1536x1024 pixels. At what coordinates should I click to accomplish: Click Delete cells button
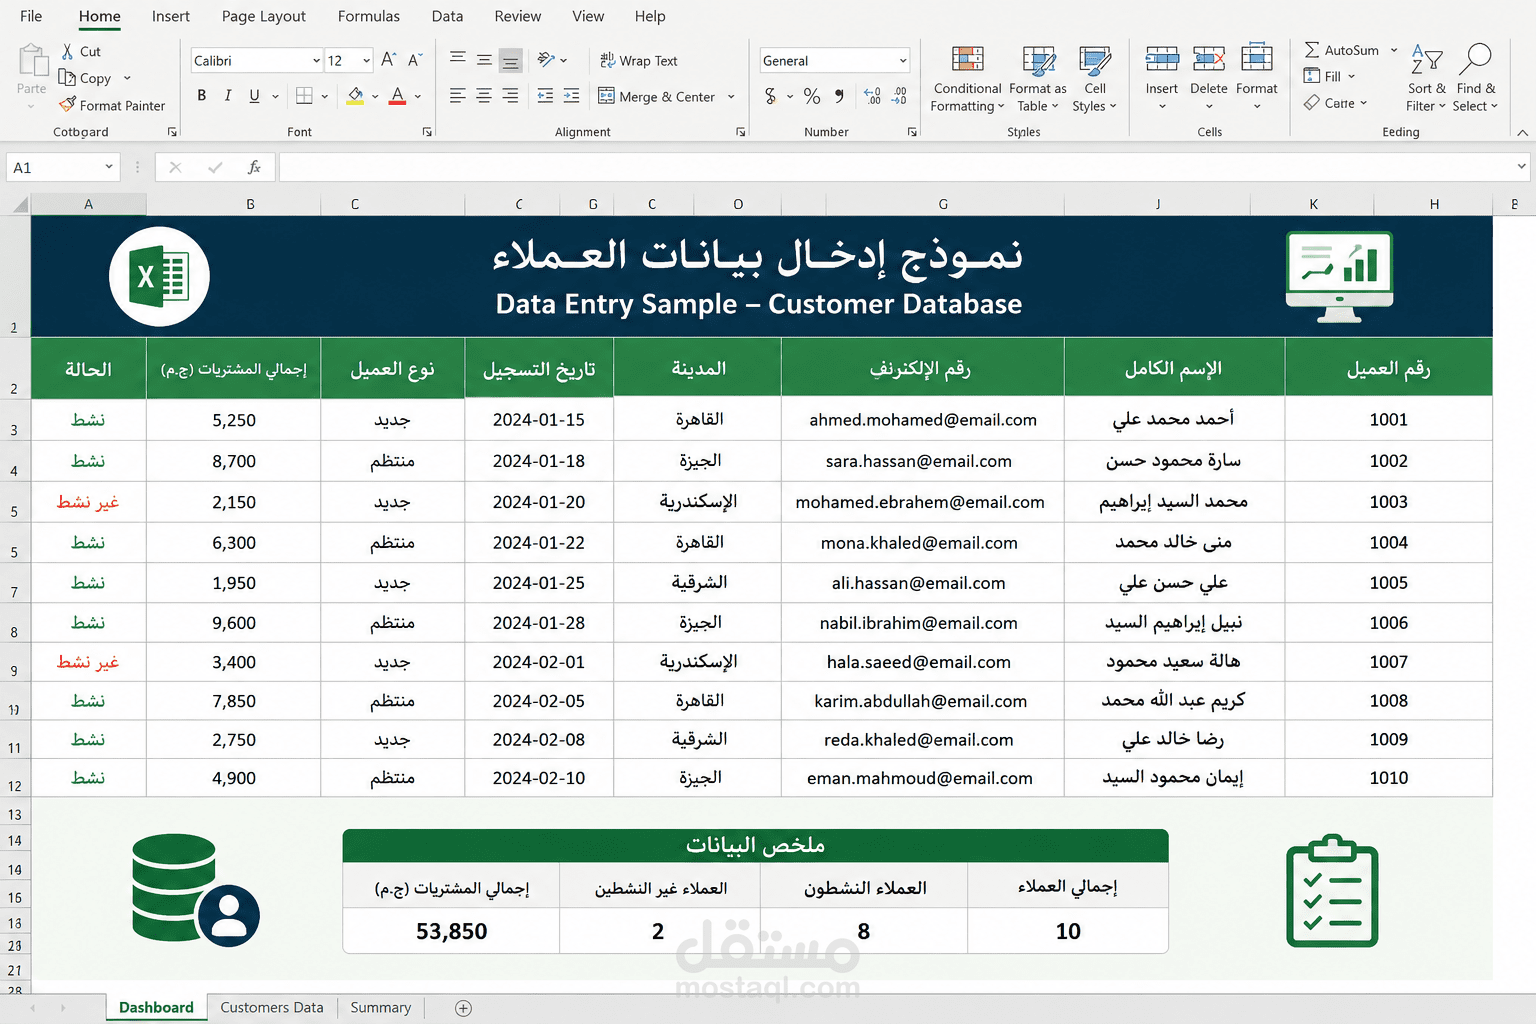pos(1209,76)
